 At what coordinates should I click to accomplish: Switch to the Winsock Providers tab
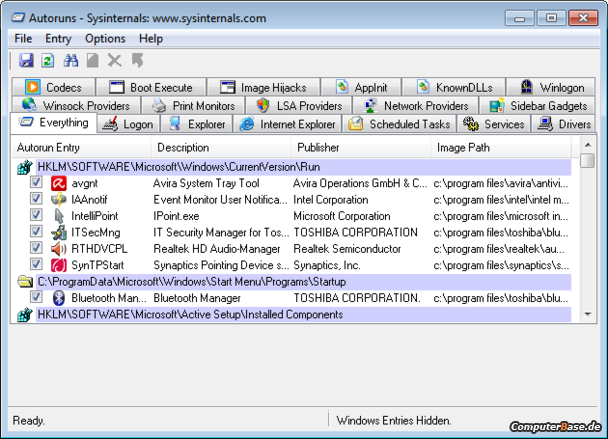click(76, 105)
